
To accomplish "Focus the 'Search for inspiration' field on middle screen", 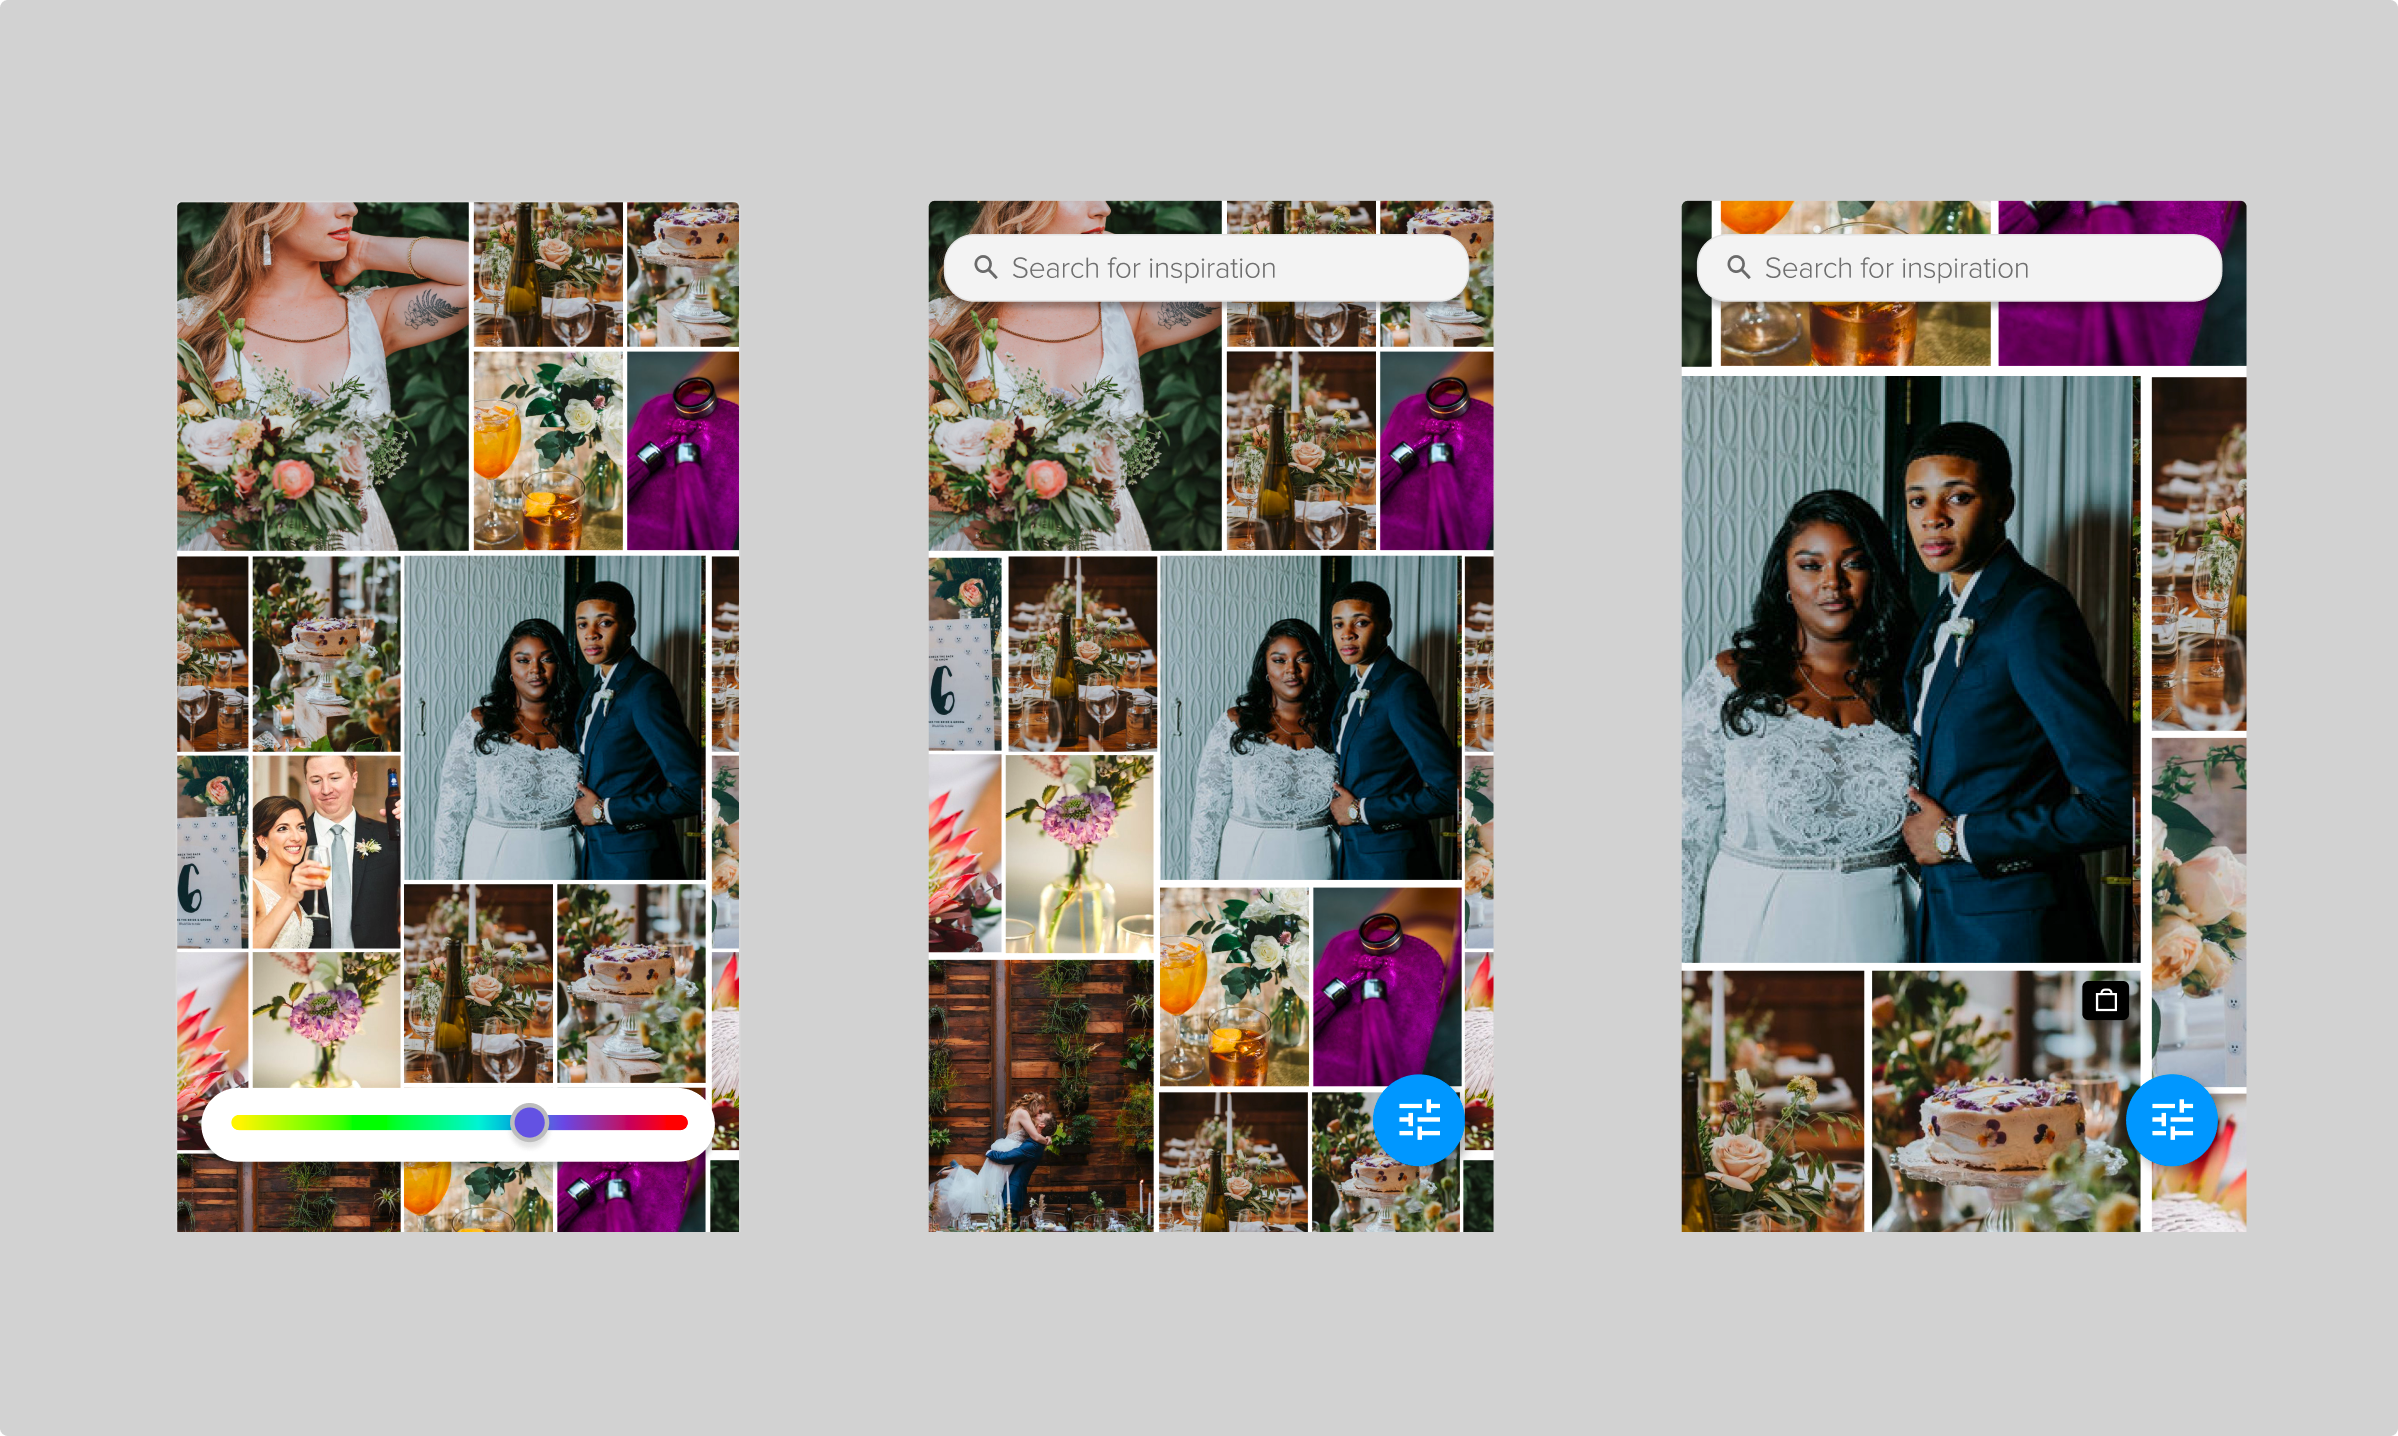I will 1200,267.
